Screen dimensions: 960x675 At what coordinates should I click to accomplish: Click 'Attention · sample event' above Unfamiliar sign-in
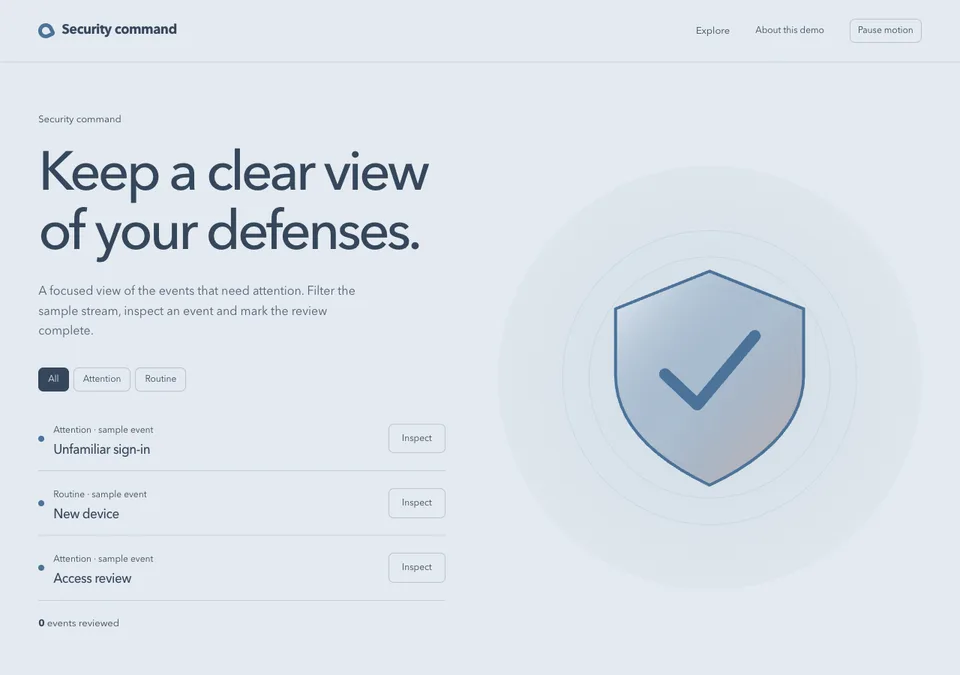tap(103, 430)
